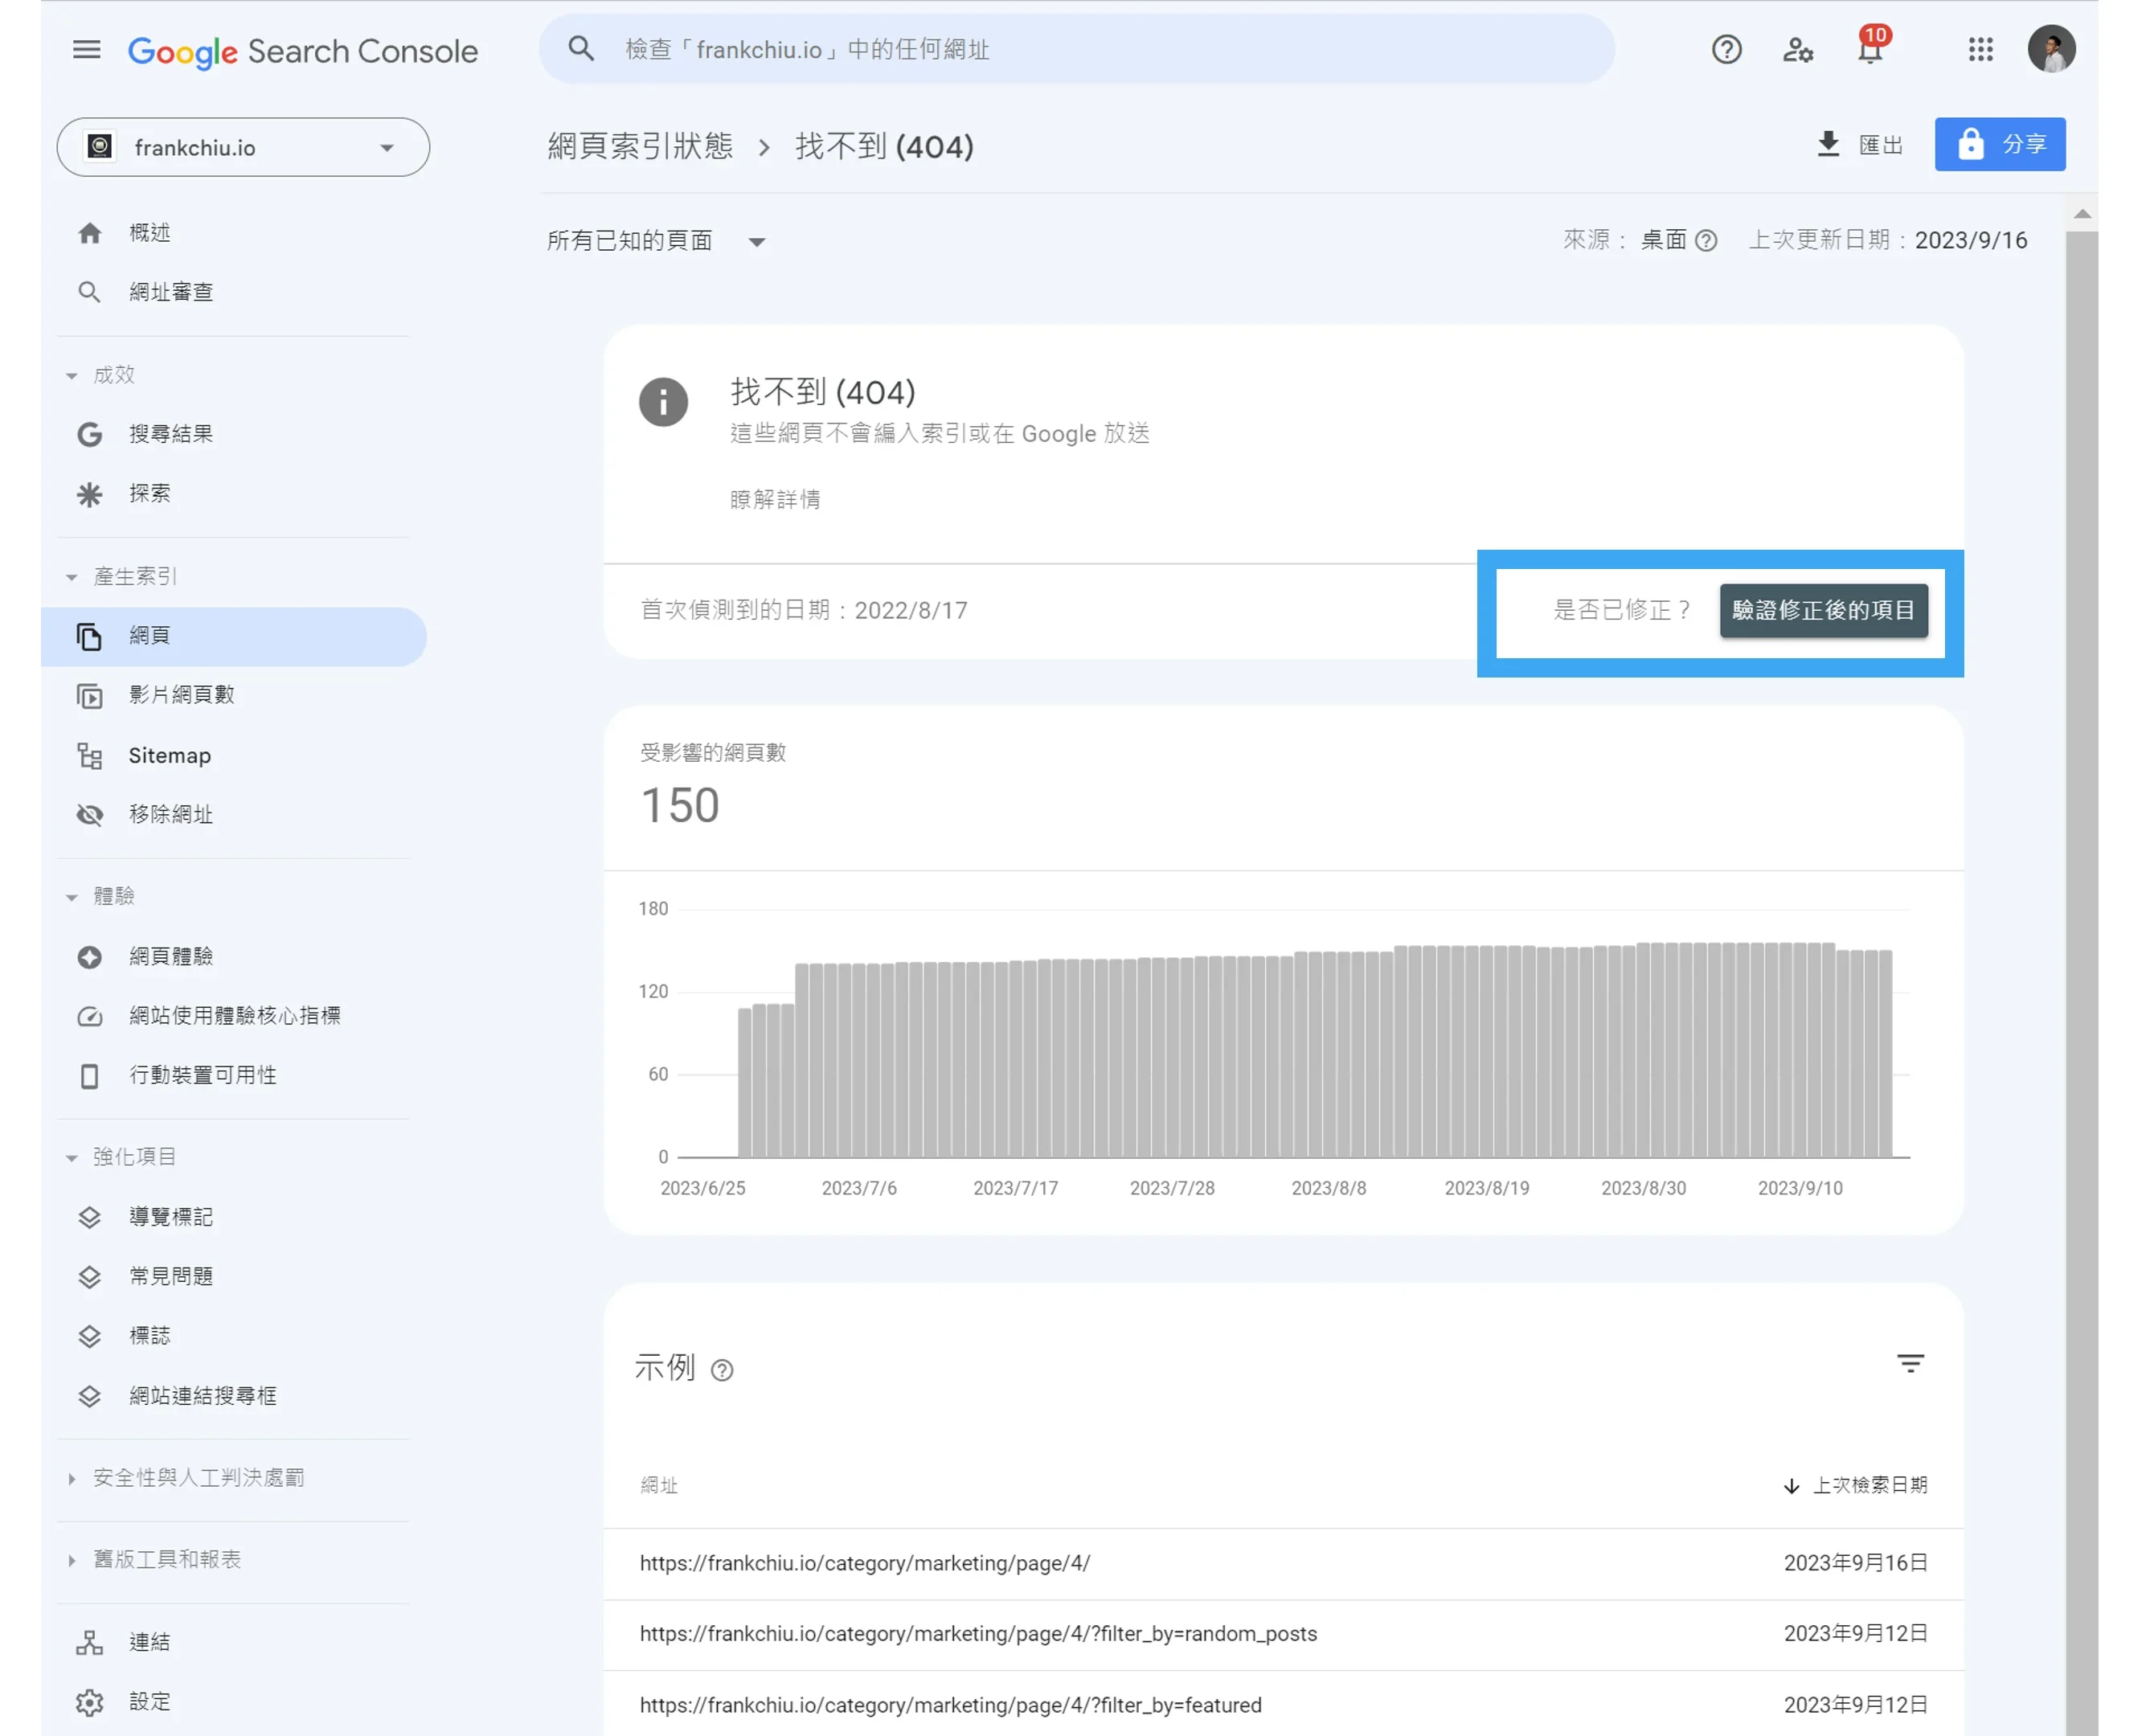Click the export download icon
Image resolution: width=2150 pixels, height=1736 pixels.
click(x=1828, y=145)
